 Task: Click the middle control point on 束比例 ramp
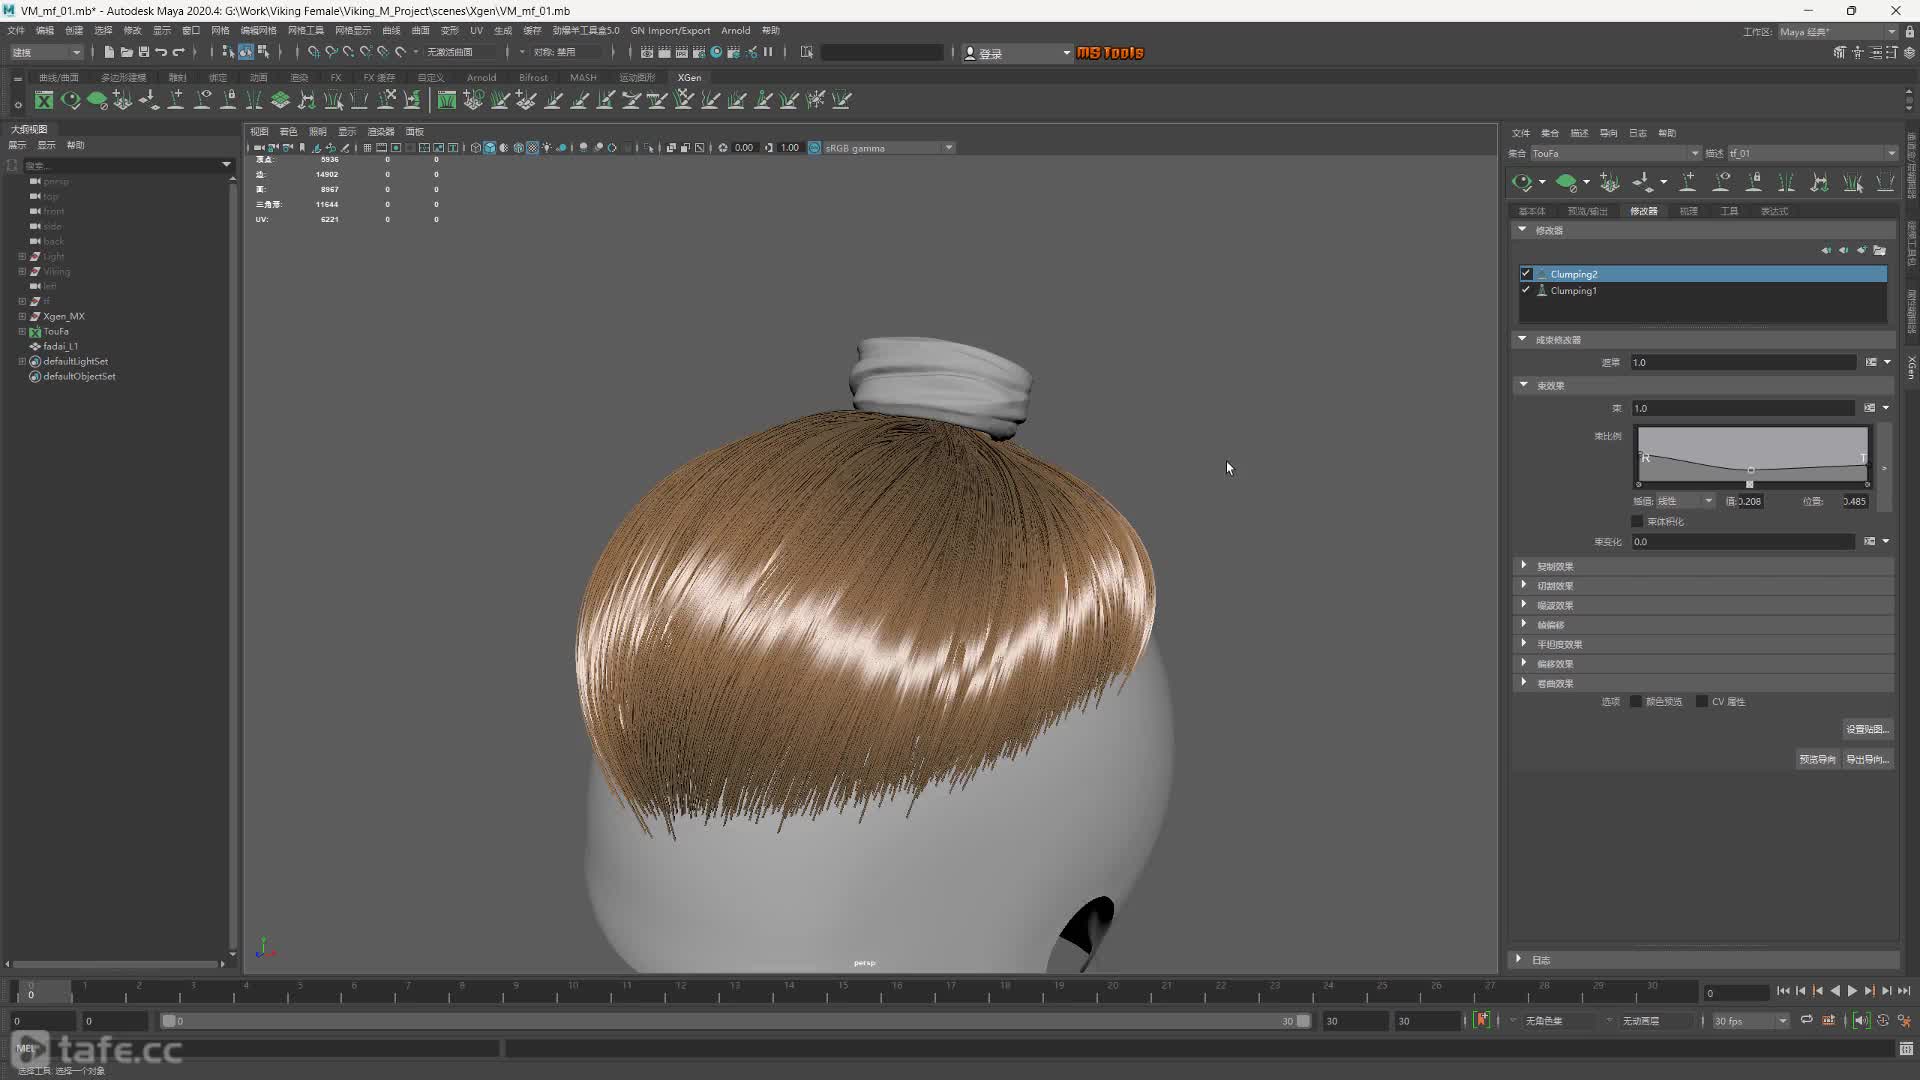click(x=1750, y=470)
